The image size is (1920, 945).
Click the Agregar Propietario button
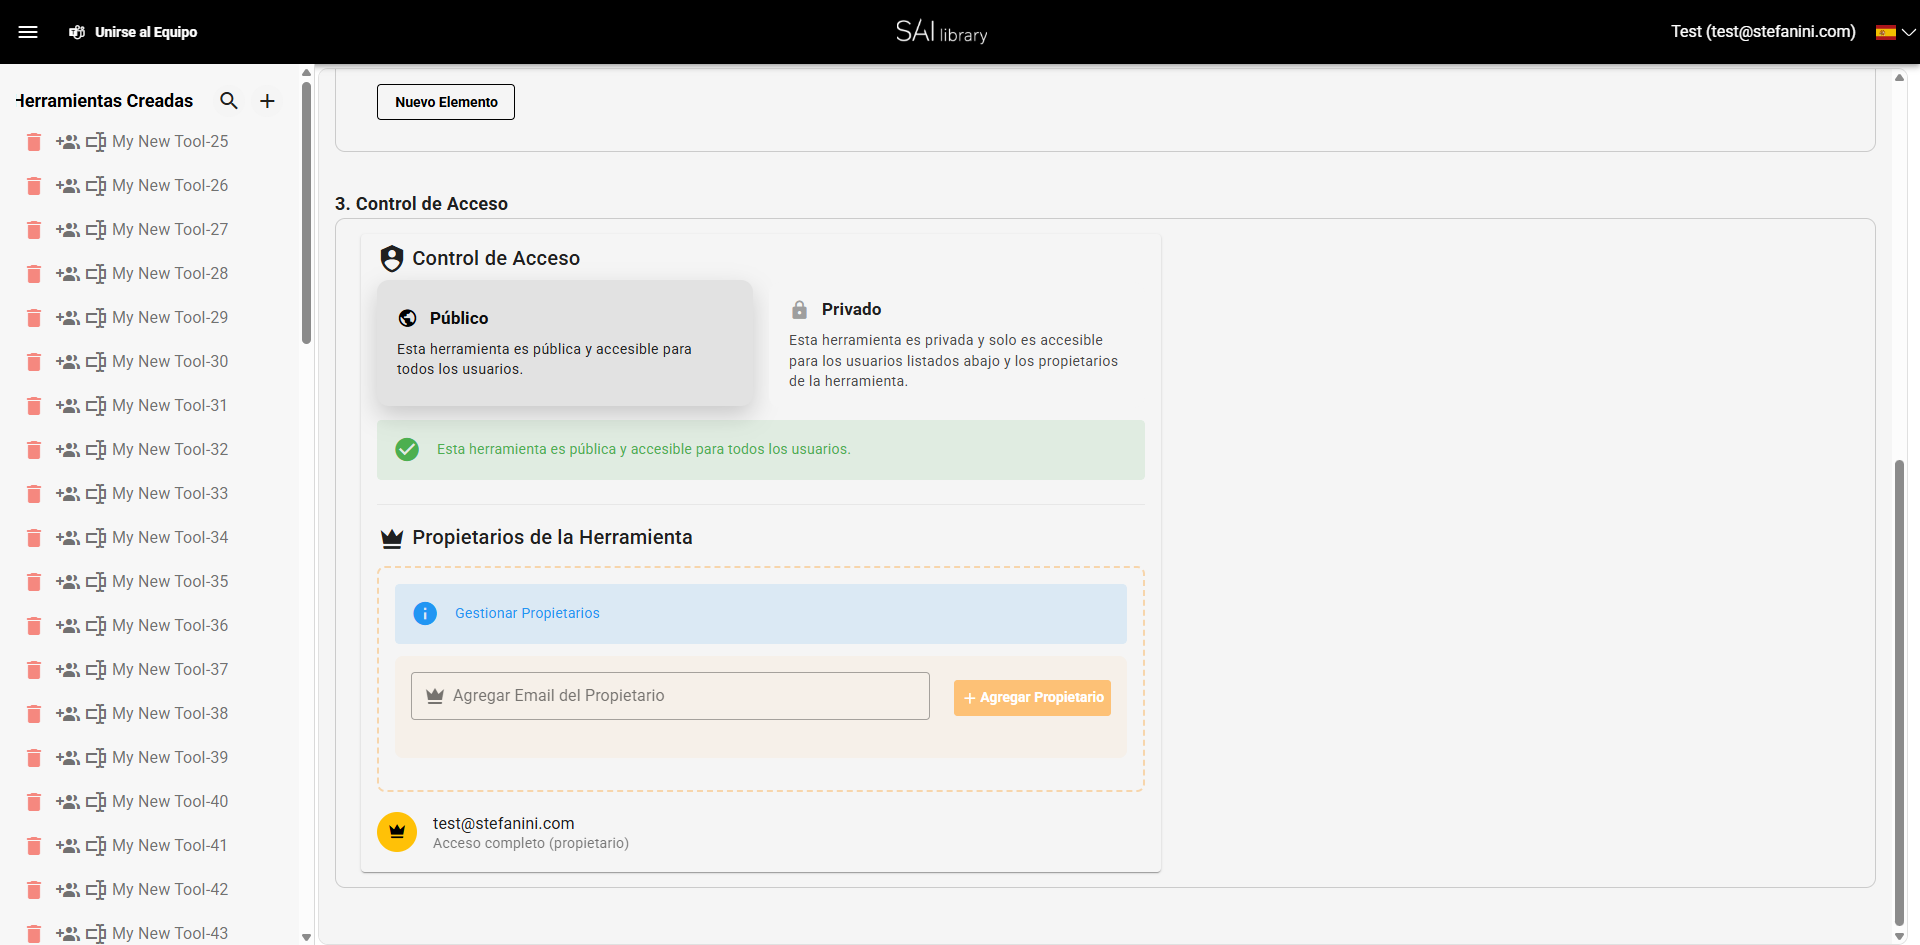tap(1032, 697)
